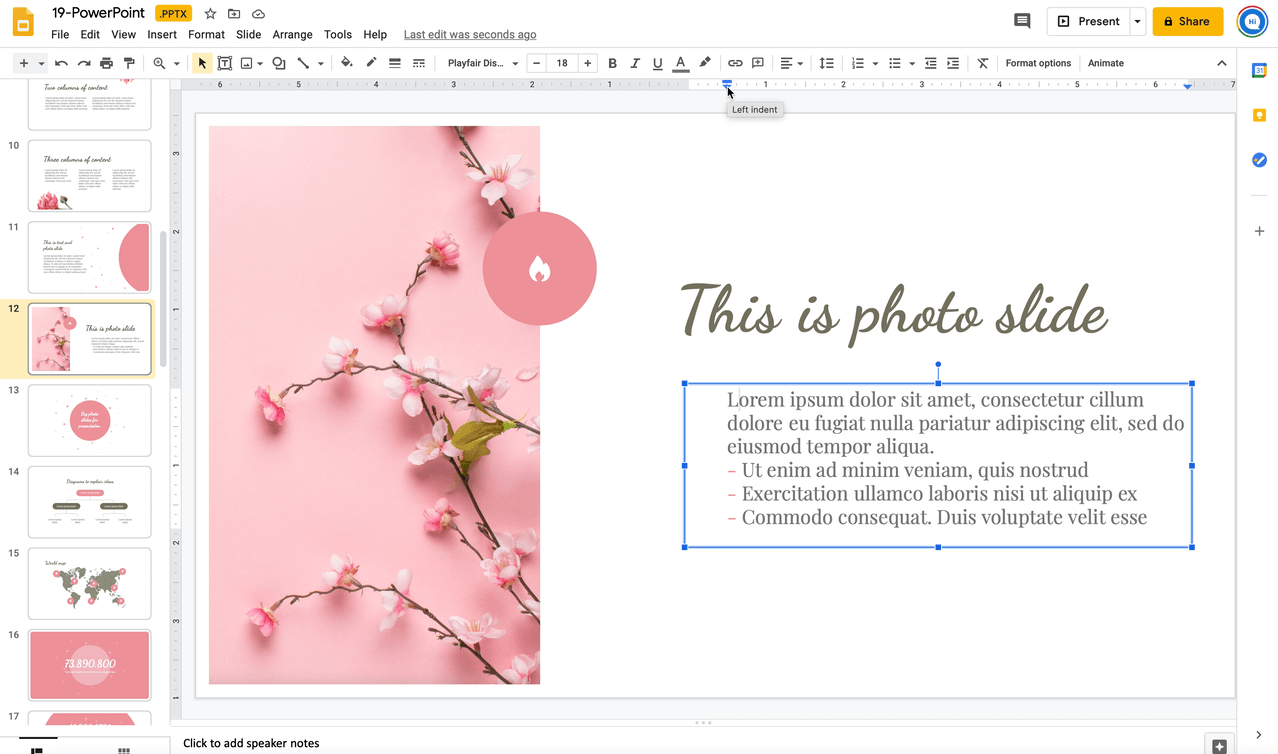
Task: Select the World map slide 15 thumbnail
Action: click(x=90, y=583)
